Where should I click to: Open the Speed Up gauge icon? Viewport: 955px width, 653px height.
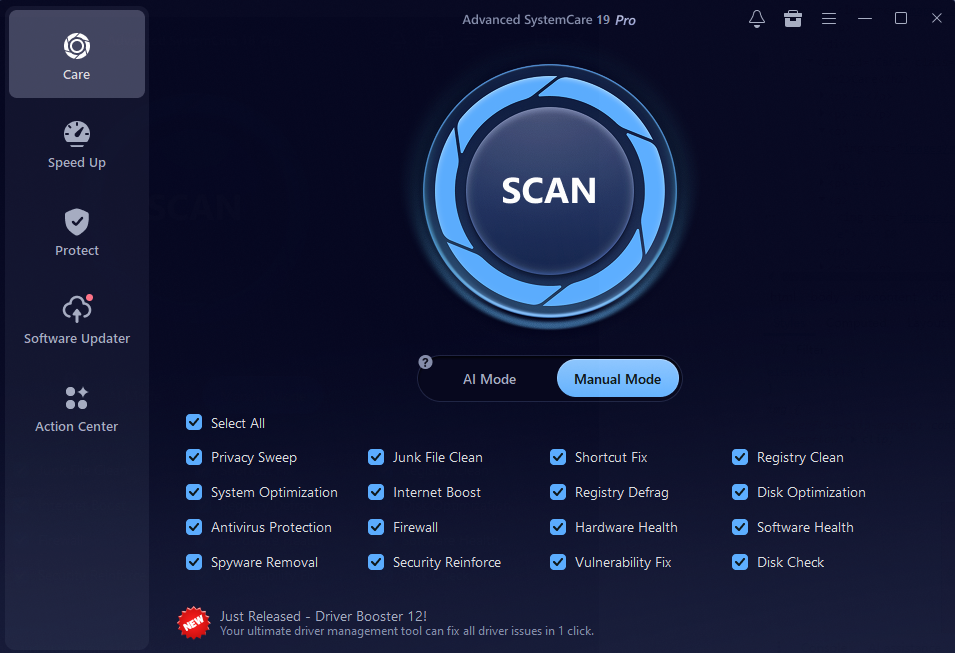77,134
